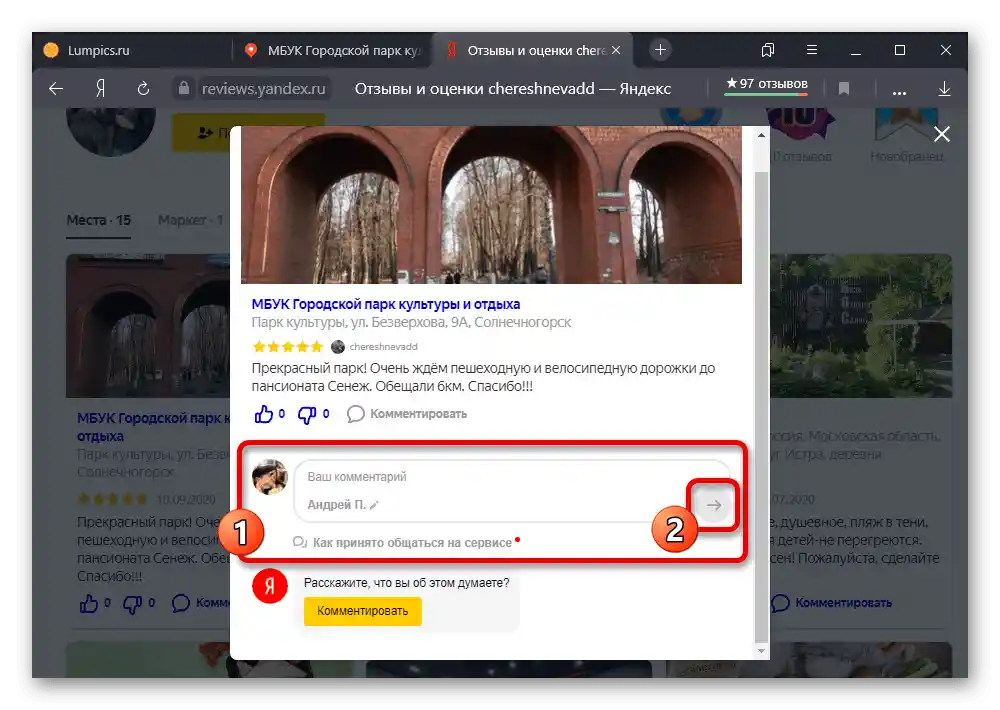Reload the page with the refresh icon
Image resolution: width=1000 pixels, height=710 pixels.
(143, 88)
